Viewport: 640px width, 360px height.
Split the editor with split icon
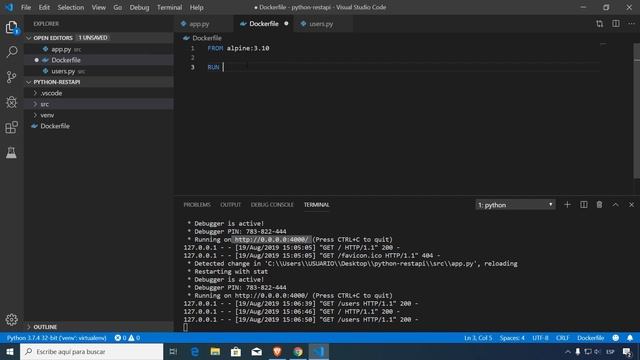click(616, 24)
